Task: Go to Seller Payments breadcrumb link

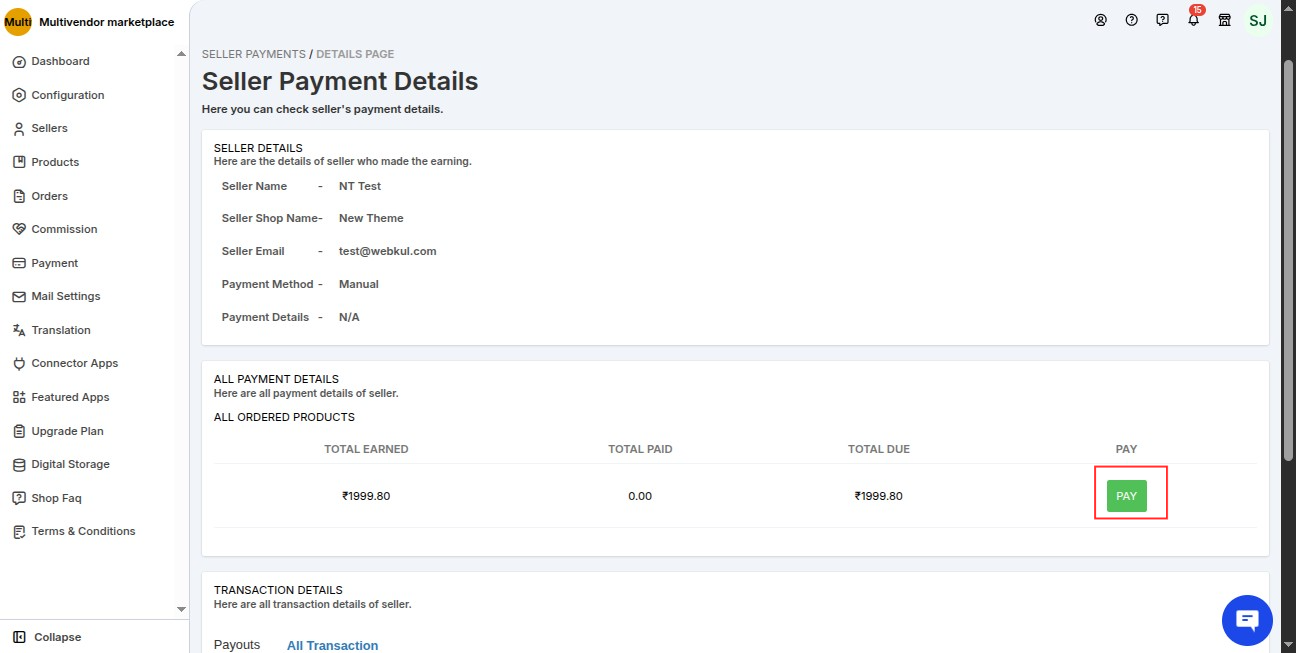Action: point(253,54)
